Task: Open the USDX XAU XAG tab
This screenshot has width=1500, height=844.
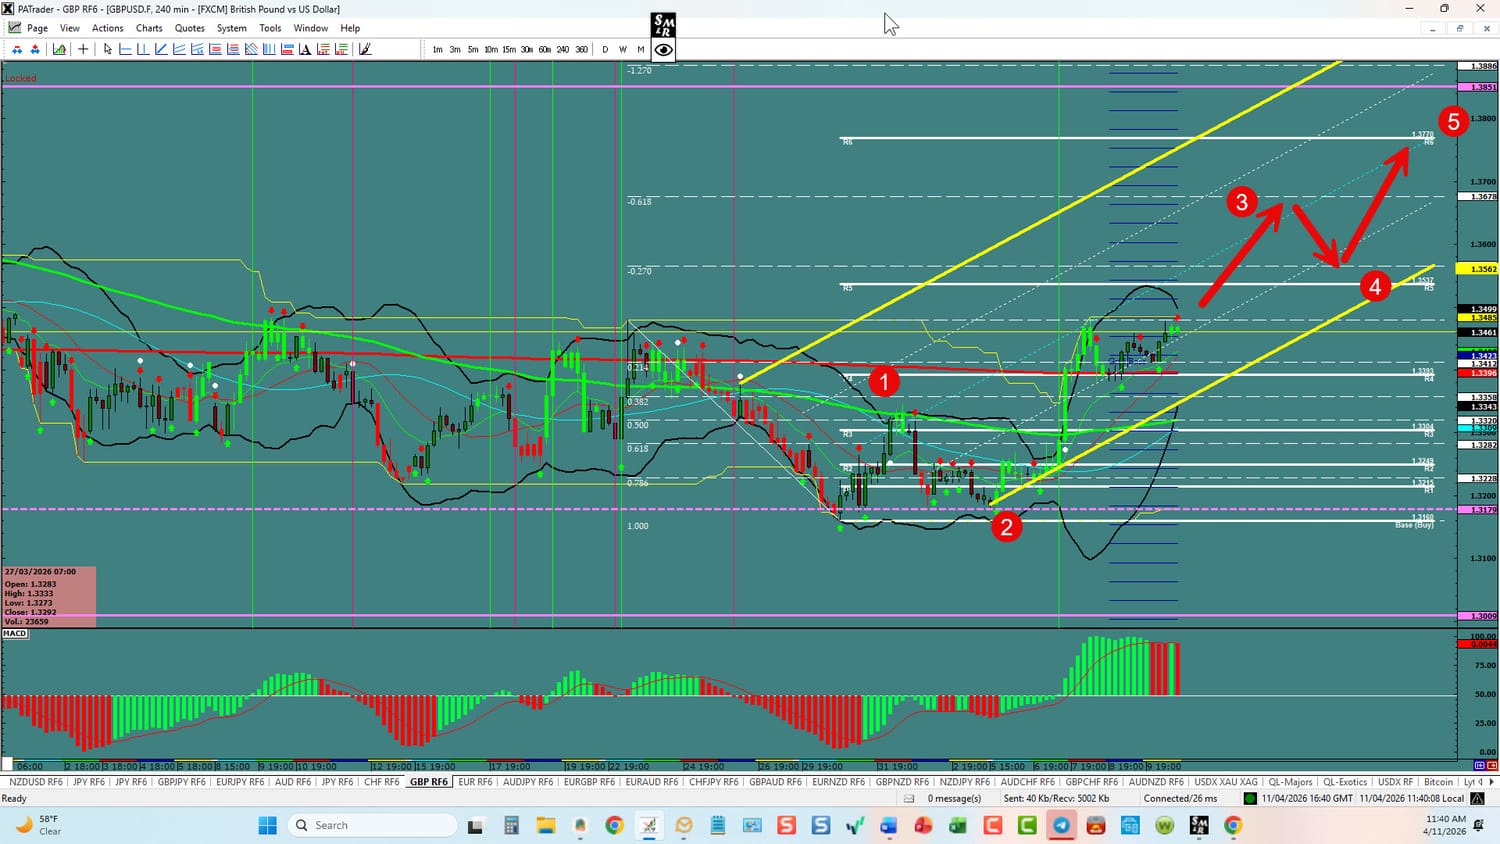Action: point(1225,782)
